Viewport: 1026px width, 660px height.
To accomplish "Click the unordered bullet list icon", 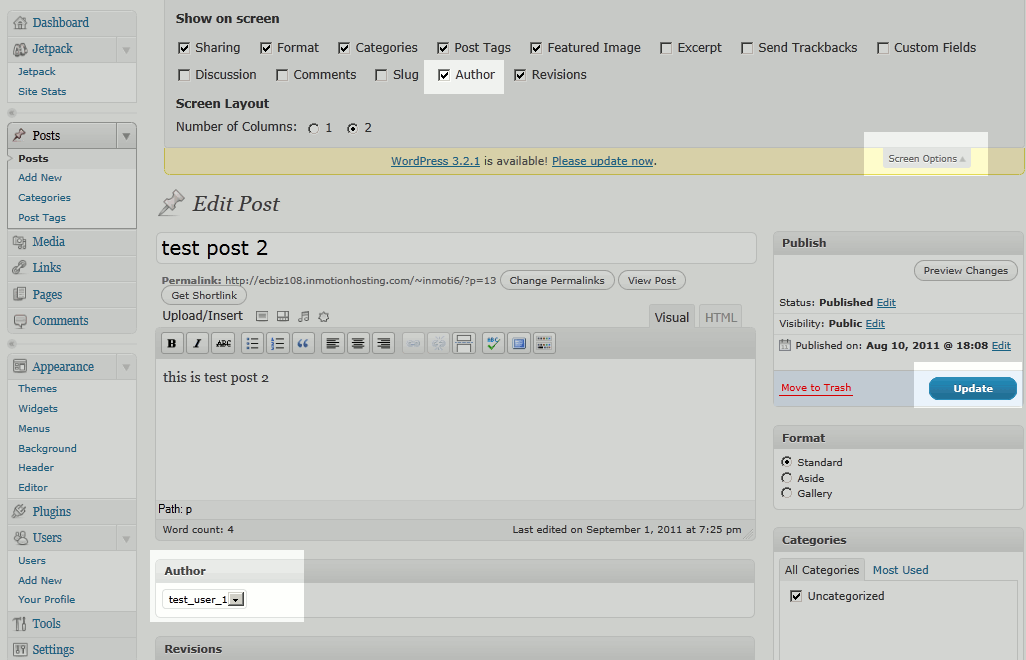I will [x=253, y=343].
